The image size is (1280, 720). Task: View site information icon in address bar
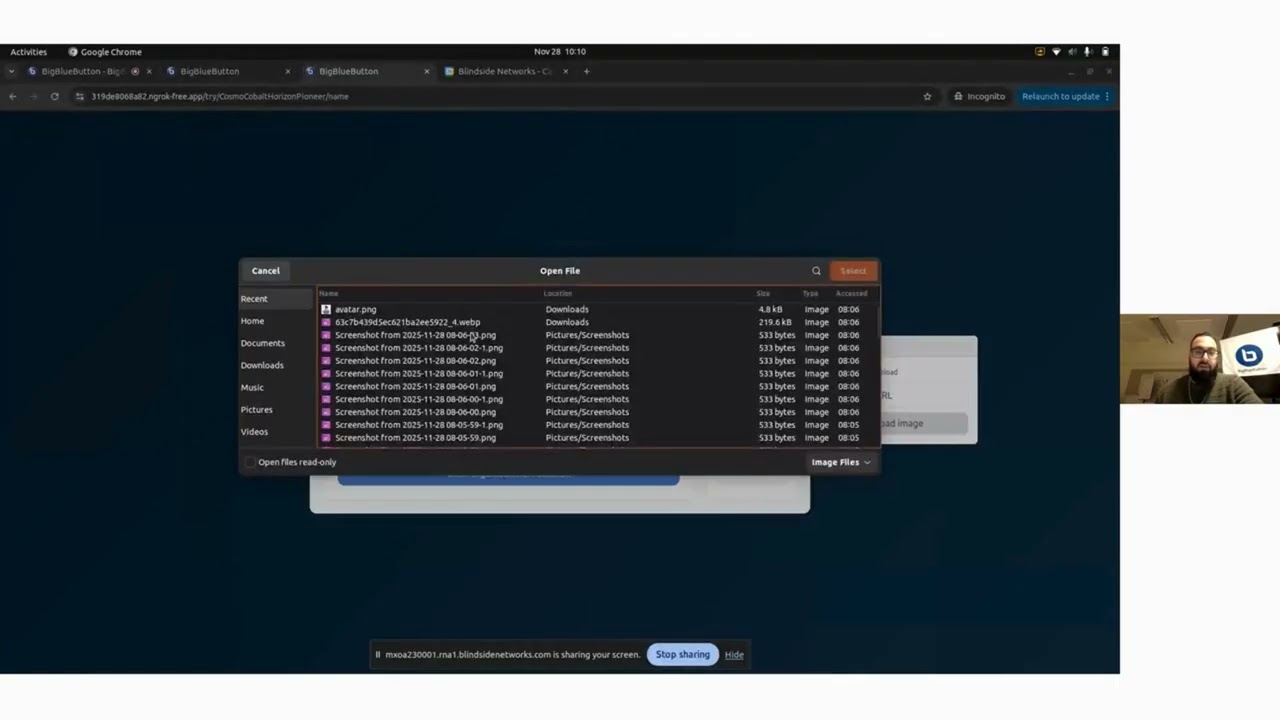tap(80, 96)
